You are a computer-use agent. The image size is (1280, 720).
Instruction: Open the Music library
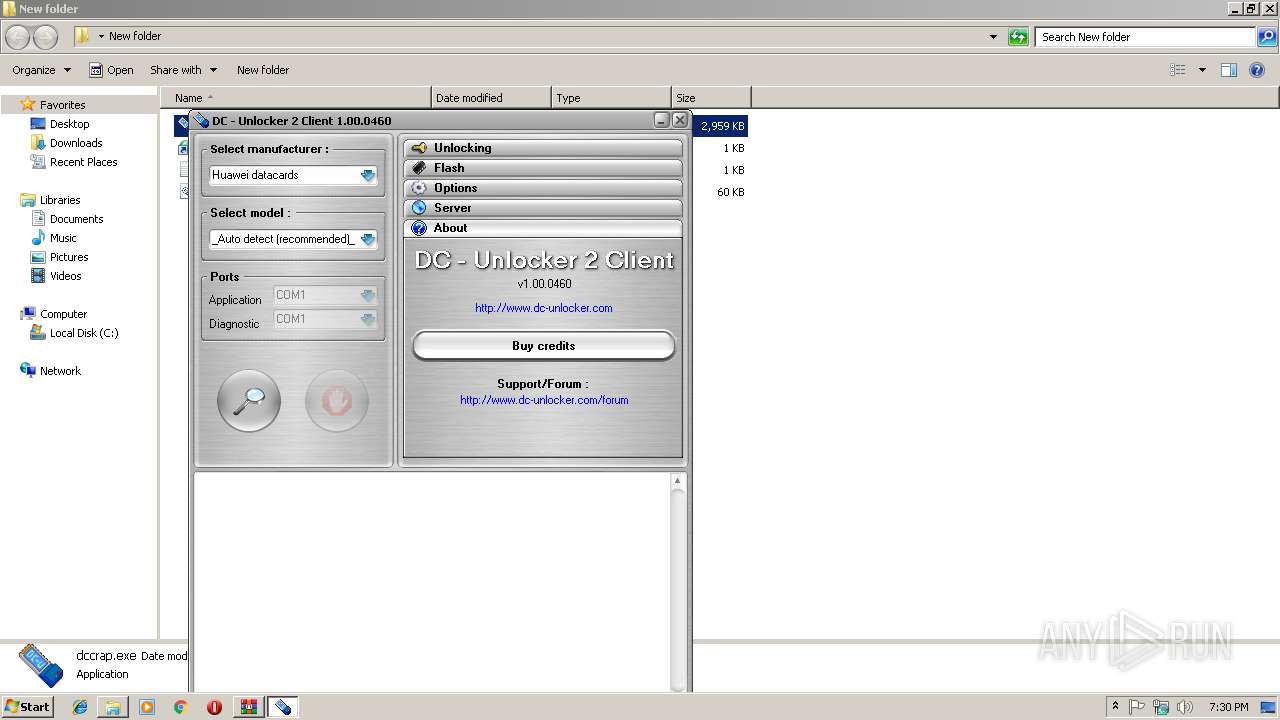coord(63,238)
